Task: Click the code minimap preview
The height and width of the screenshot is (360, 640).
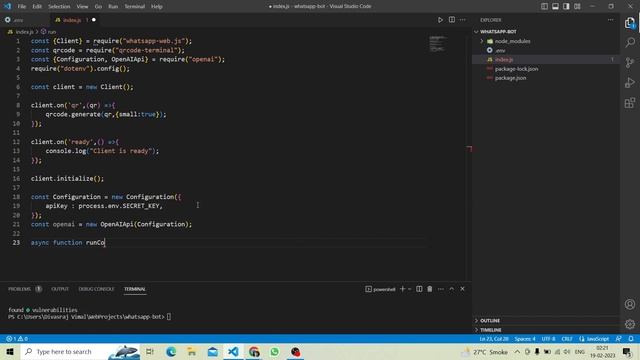Action: [438, 44]
